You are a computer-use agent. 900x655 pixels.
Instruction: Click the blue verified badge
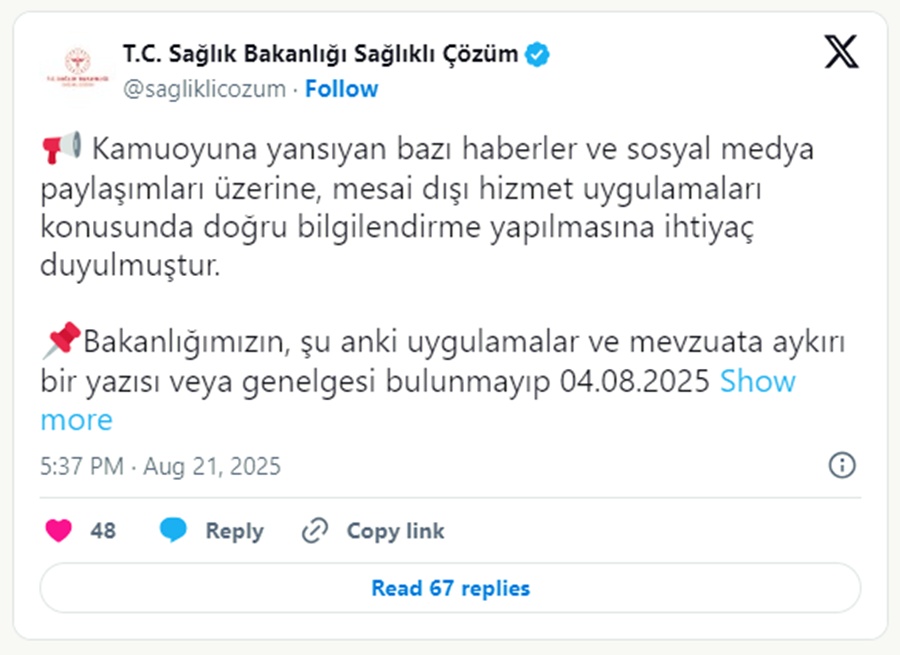click(537, 55)
